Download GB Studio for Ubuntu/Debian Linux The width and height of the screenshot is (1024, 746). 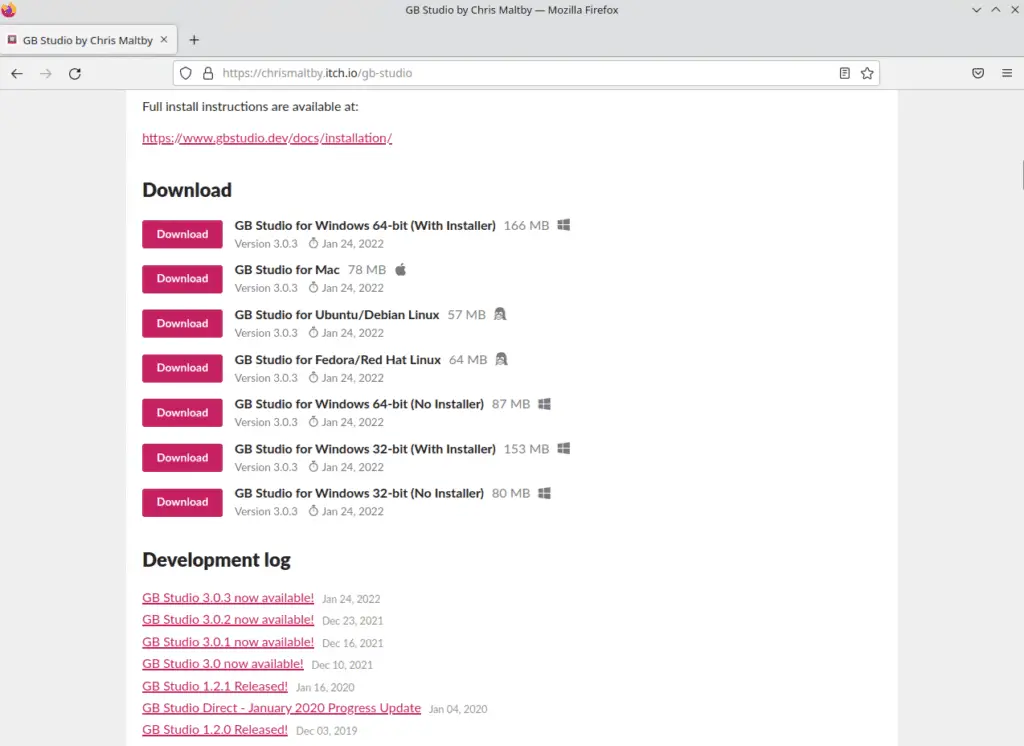click(182, 323)
